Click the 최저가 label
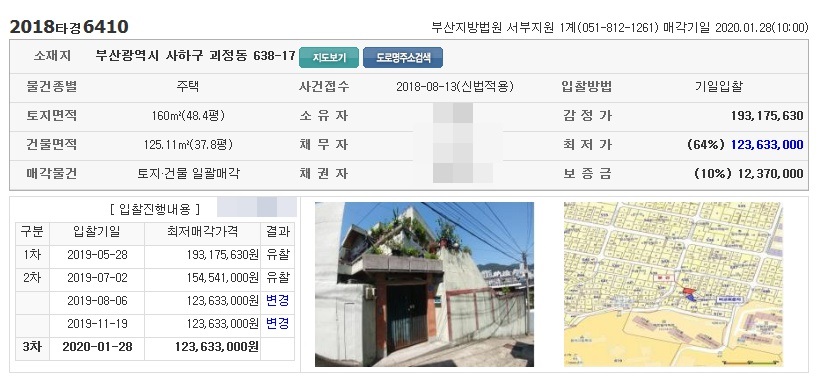This screenshot has height=382, width=819. click(587, 145)
